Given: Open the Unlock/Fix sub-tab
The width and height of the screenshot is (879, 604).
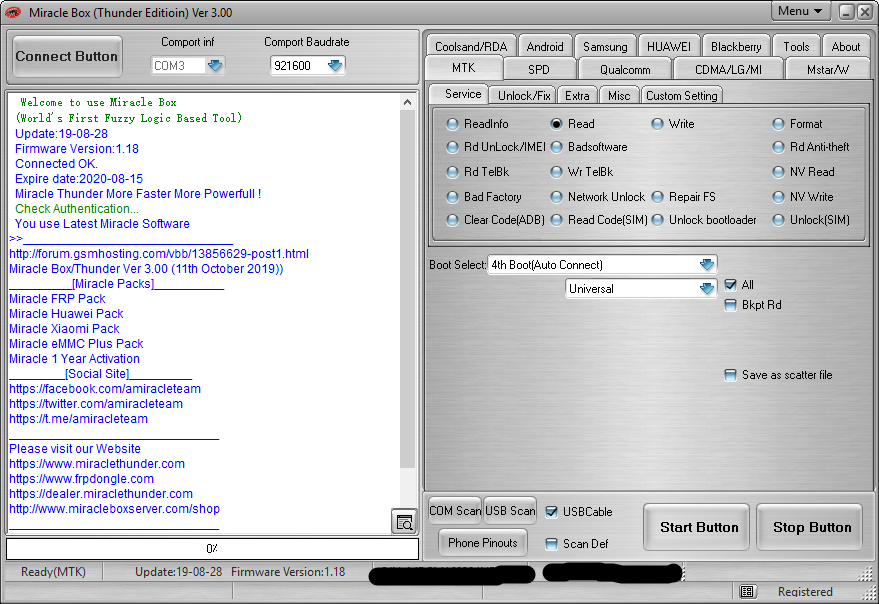Looking at the screenshot, I should [x=524, y=96].
